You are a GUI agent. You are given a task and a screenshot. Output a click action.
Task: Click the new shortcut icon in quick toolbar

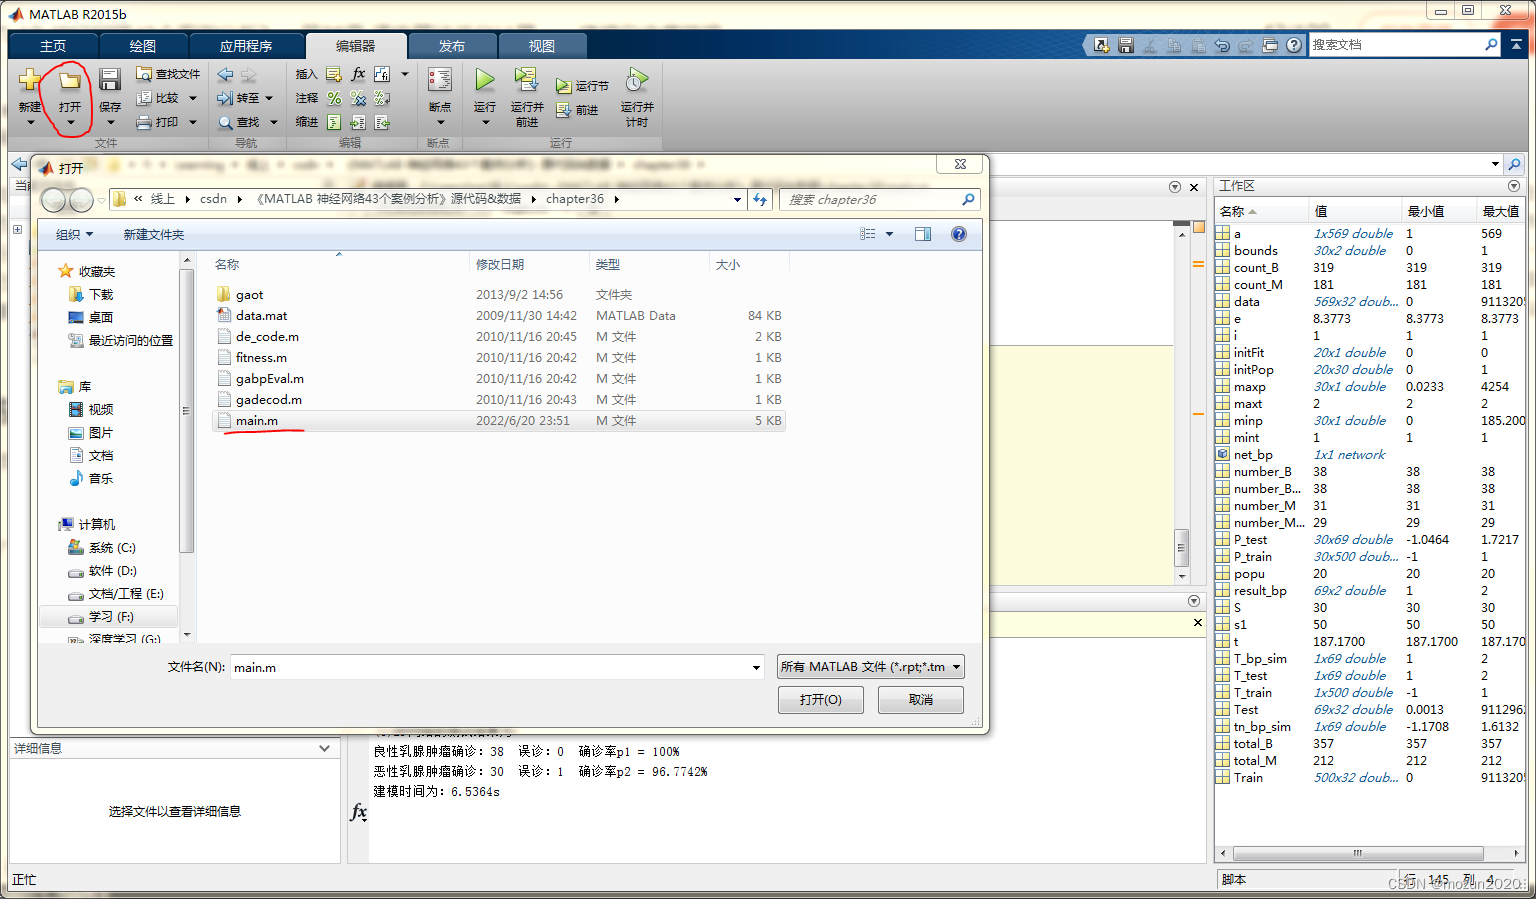(x=1102, y=45)
